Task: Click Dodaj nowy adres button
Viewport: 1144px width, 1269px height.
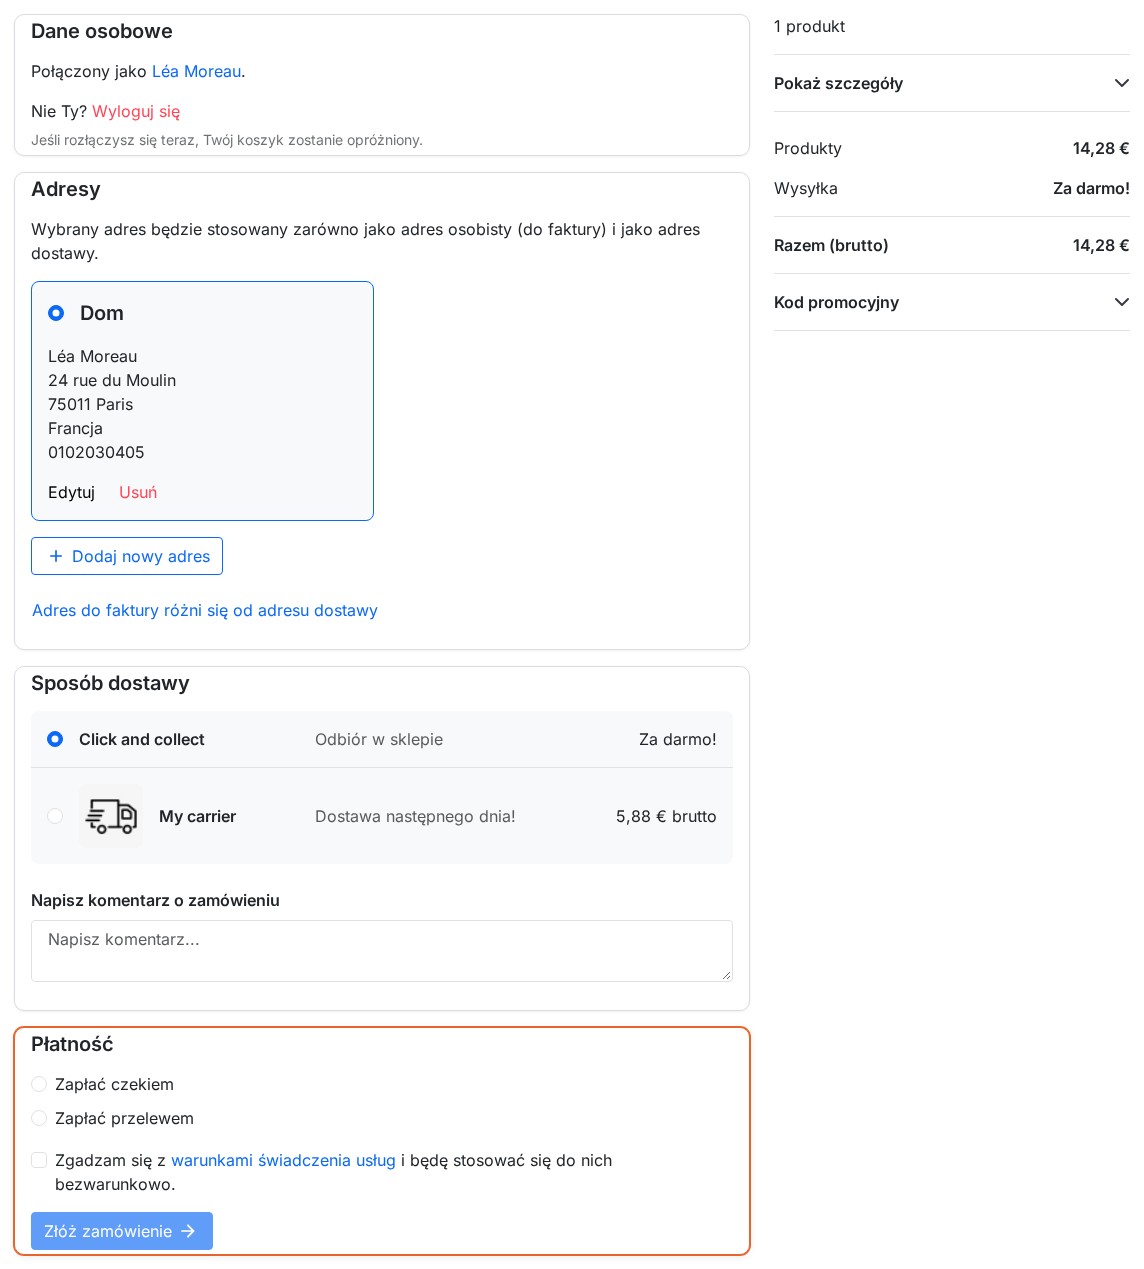Action: coord(127,556)
